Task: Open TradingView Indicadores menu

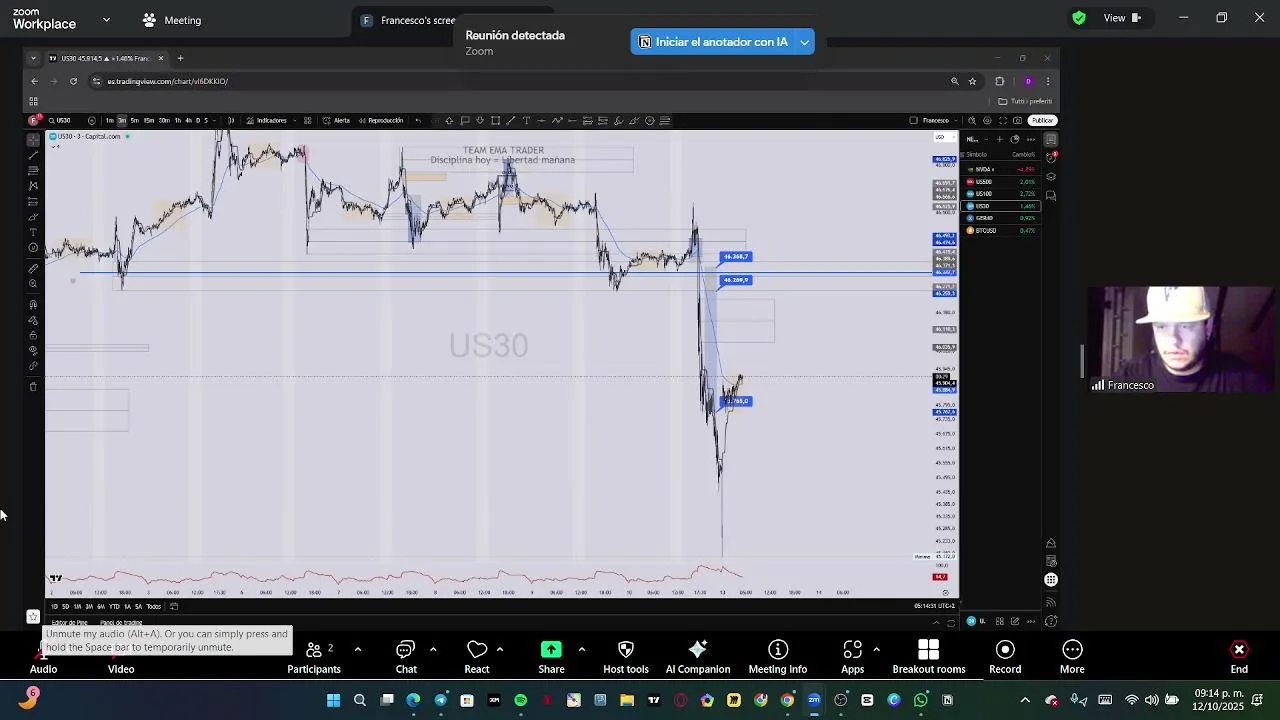Action: click(266, 120)
